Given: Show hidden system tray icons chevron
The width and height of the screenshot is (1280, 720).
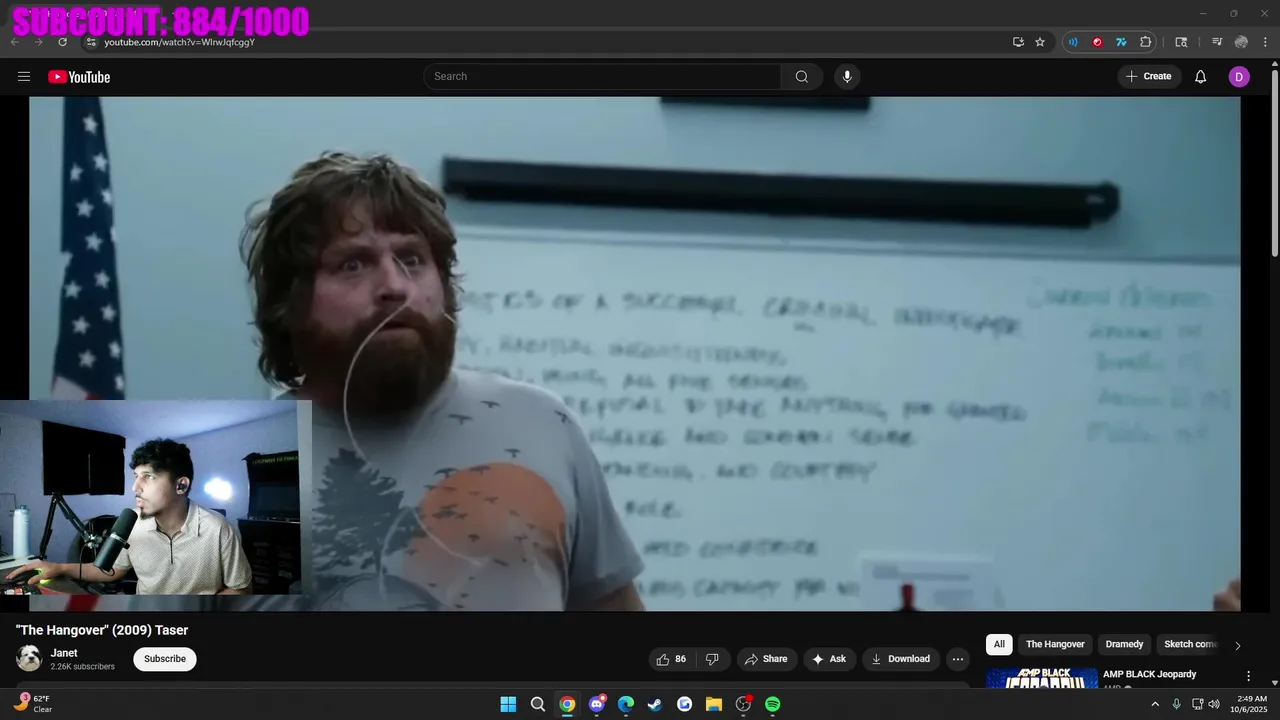Looking at the screenshot, I should coord(1155,704).
